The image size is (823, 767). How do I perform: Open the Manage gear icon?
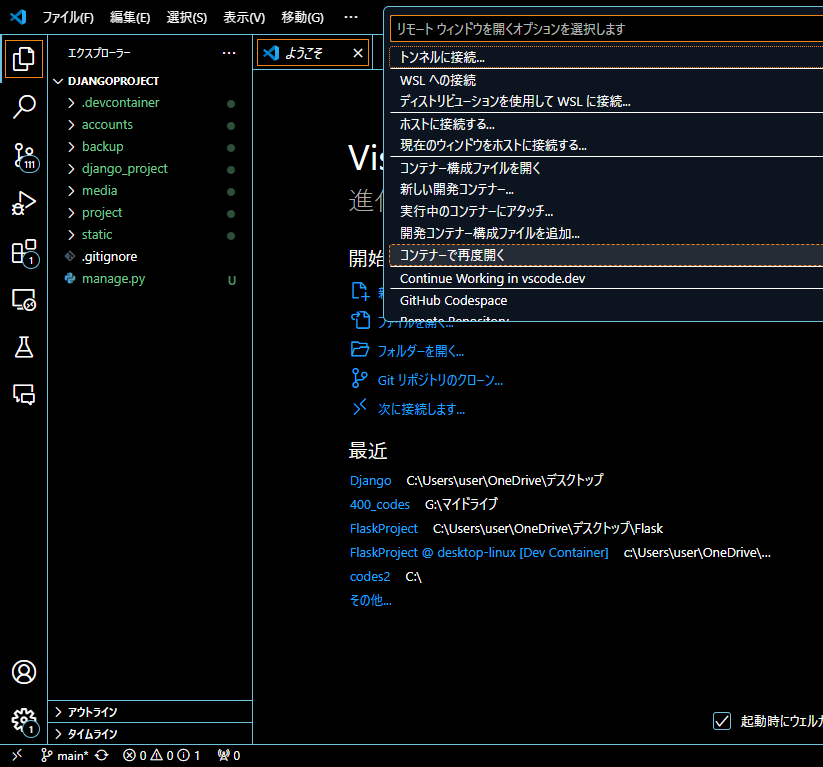[x=24, y=721]
